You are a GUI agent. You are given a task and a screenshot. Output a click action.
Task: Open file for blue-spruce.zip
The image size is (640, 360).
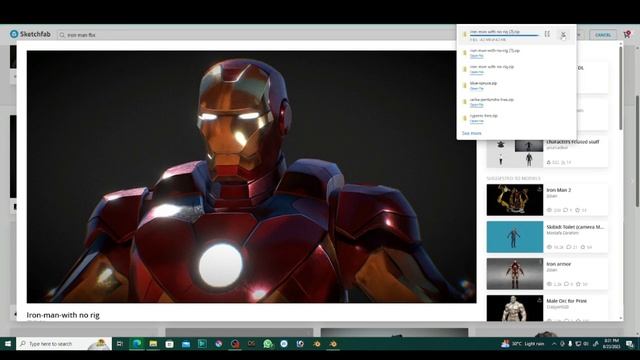476,89
